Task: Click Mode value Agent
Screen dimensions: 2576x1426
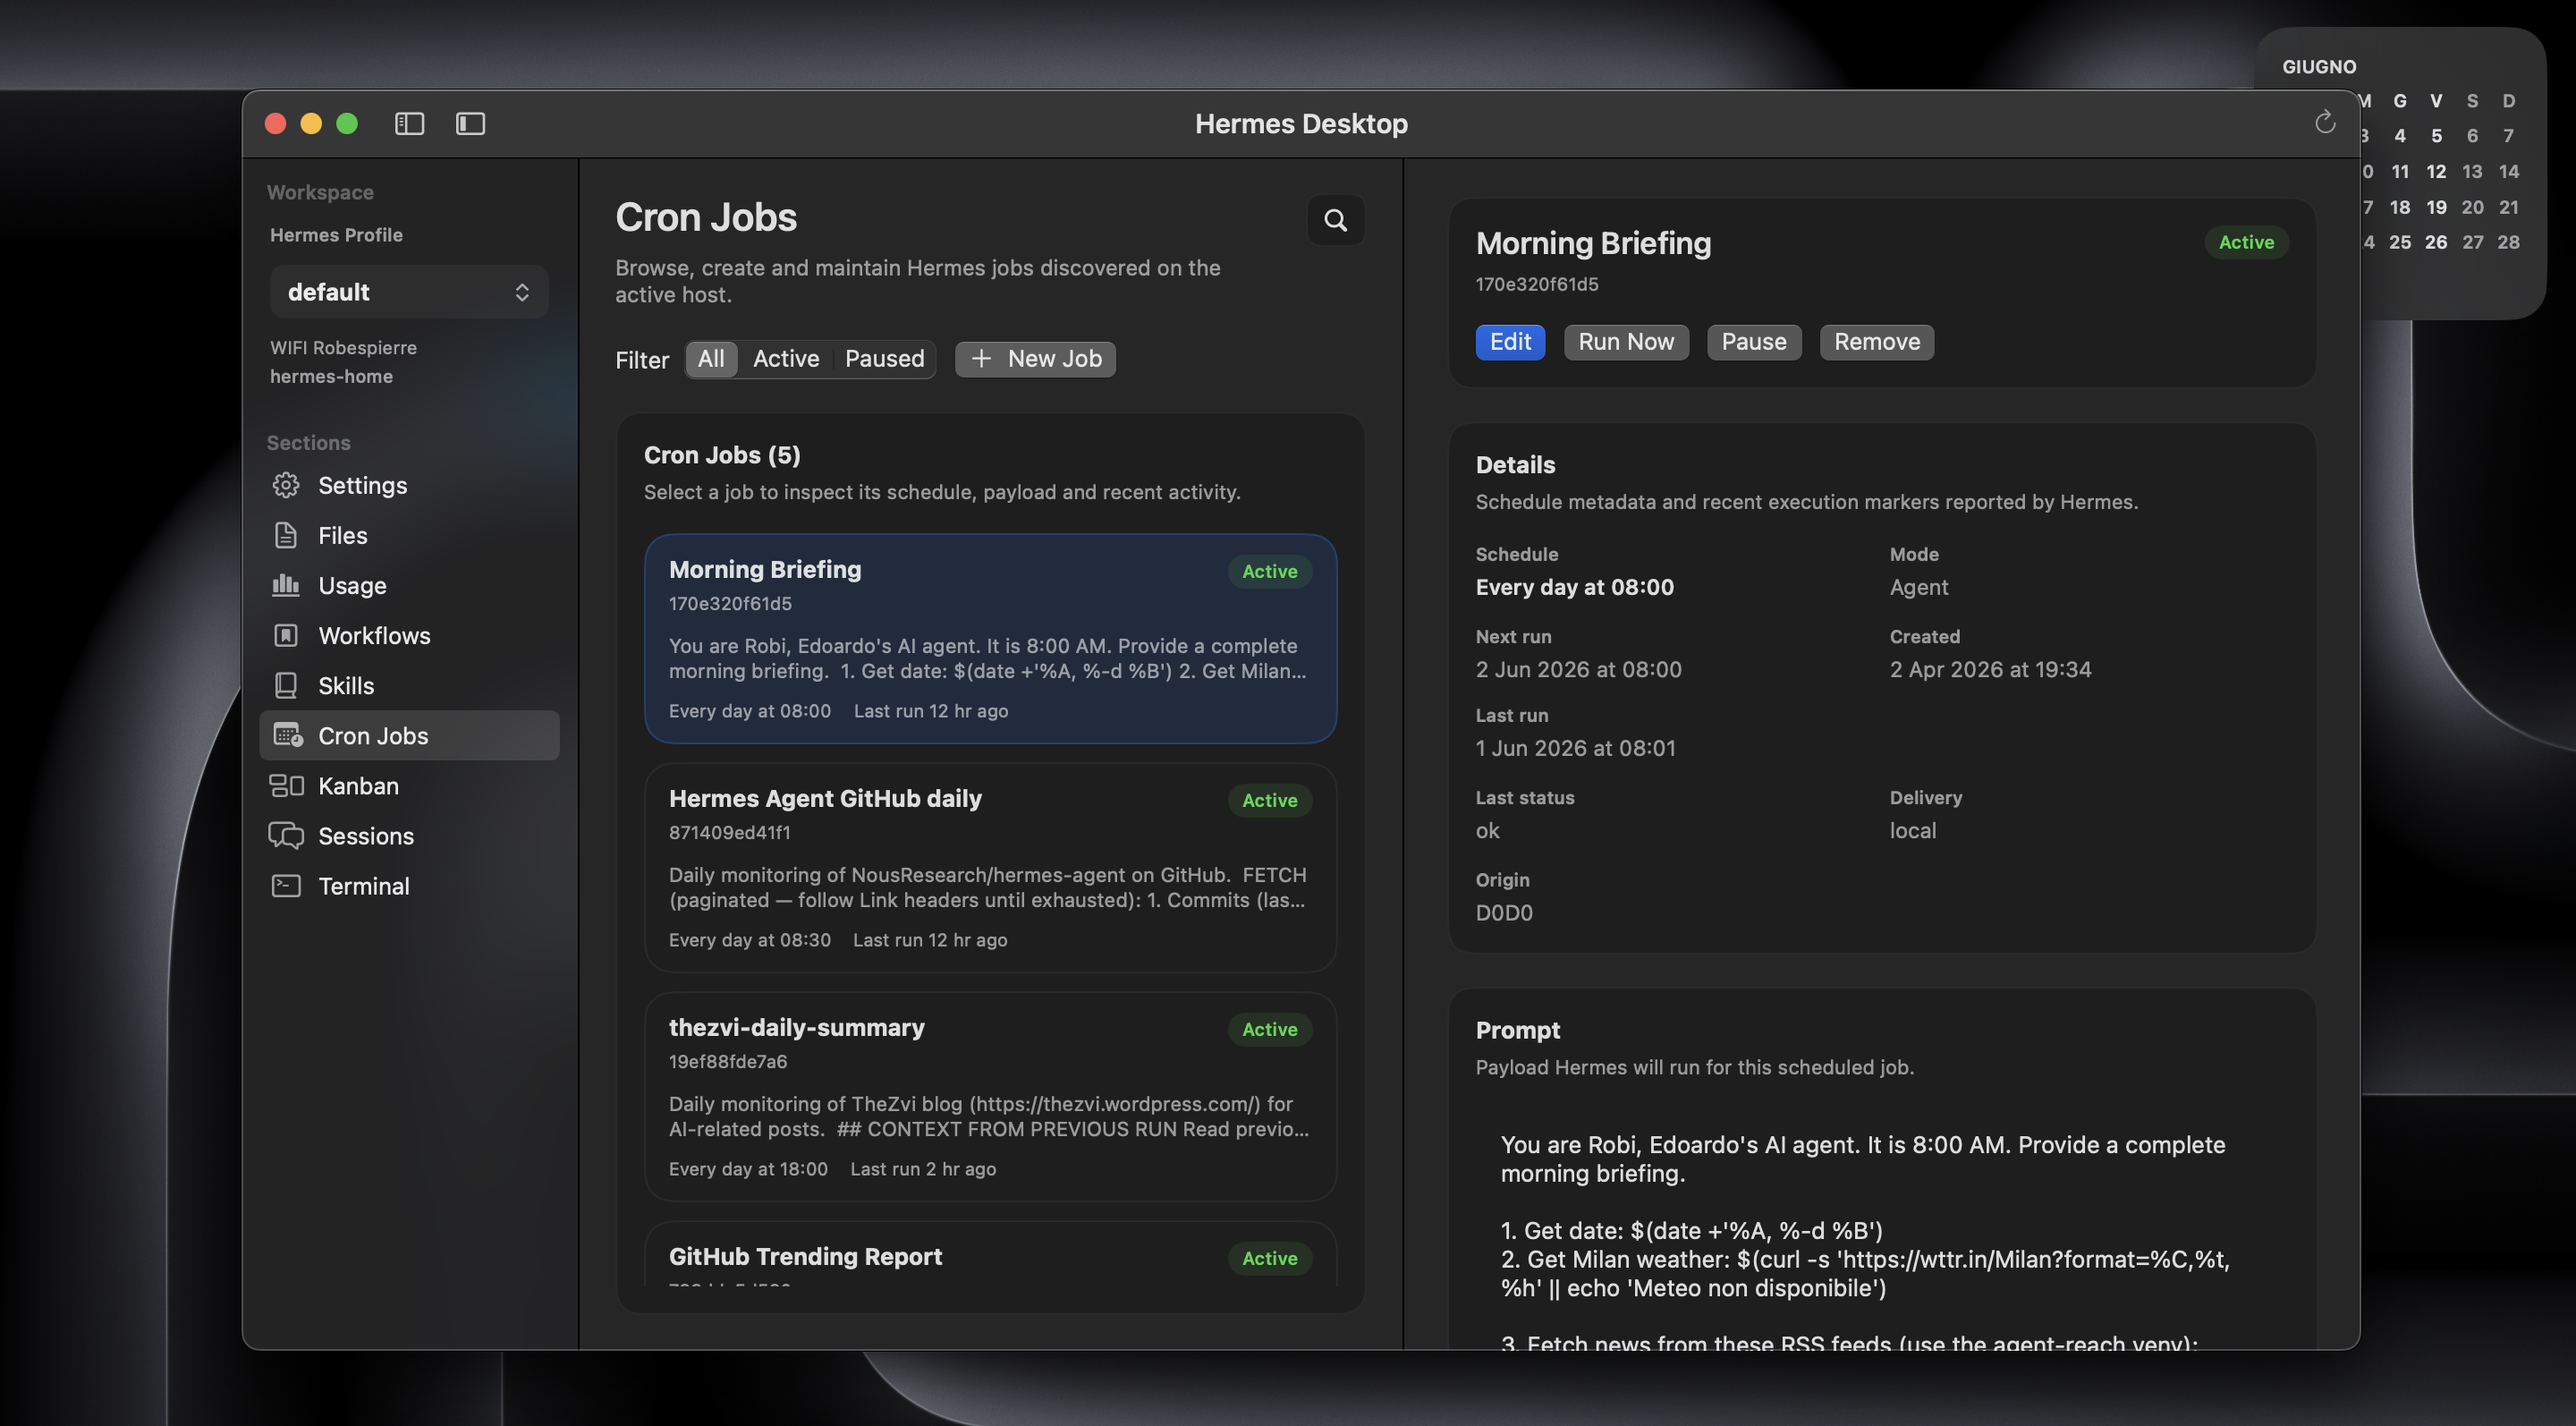Action: coord(1919,587)
